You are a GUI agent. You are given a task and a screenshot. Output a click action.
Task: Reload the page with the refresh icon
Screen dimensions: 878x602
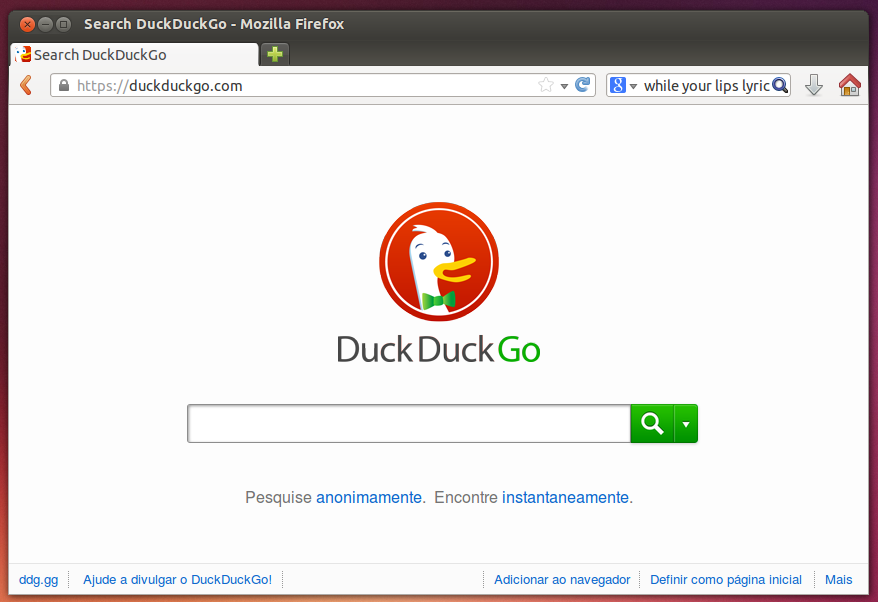point(582,85)
